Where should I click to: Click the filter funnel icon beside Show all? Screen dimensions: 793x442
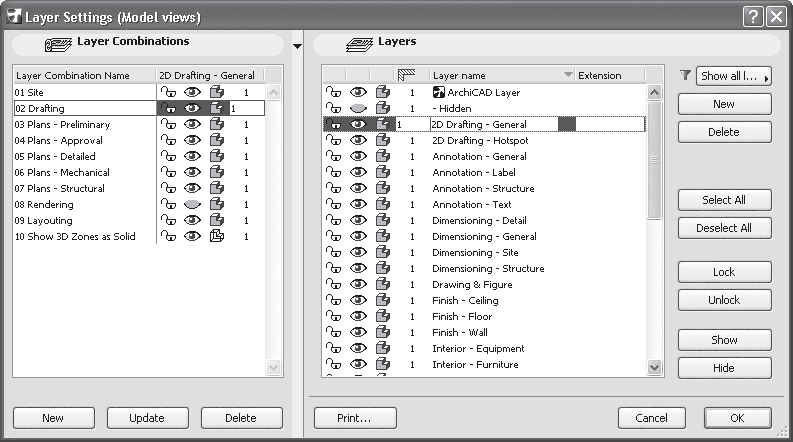coord(685,75)
